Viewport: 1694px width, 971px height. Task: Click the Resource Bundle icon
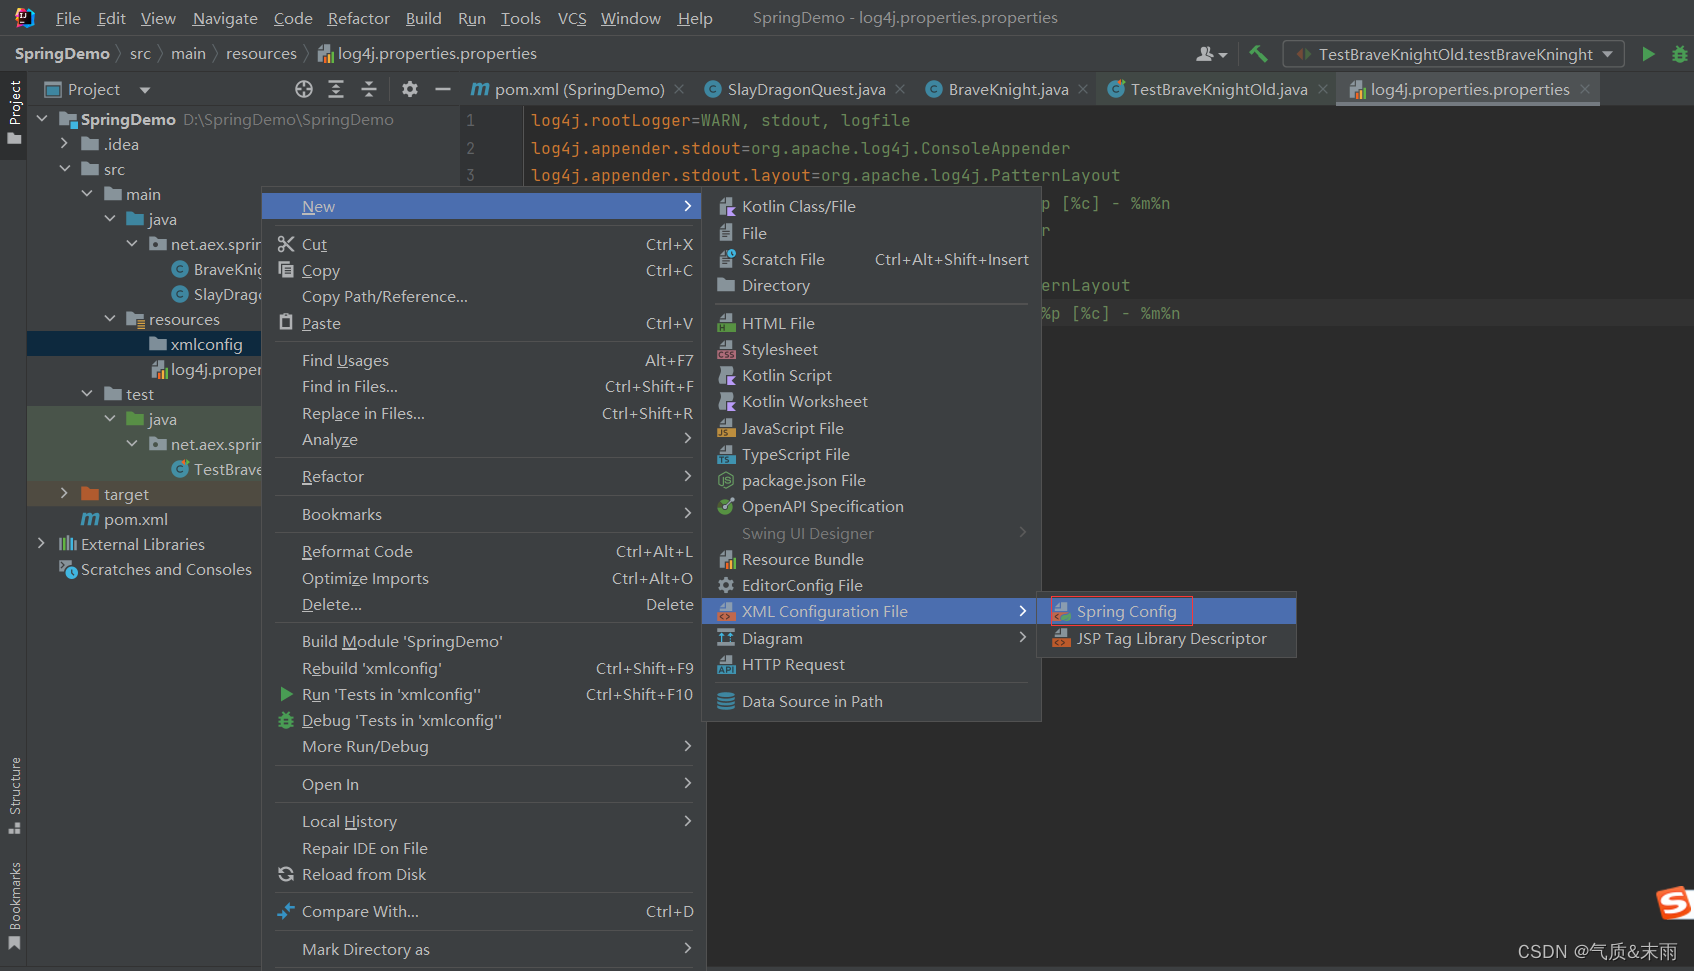point(727,559)
